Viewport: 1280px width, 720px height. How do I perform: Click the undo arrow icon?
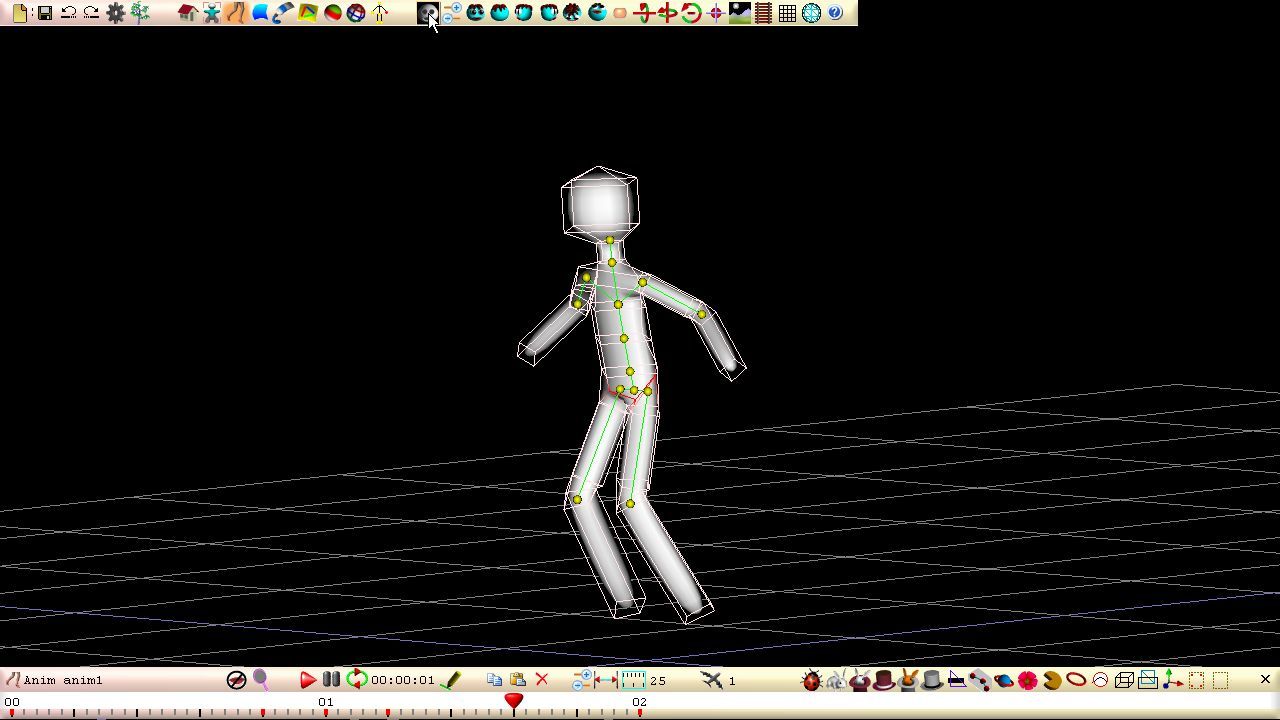[x=68, y=13]
